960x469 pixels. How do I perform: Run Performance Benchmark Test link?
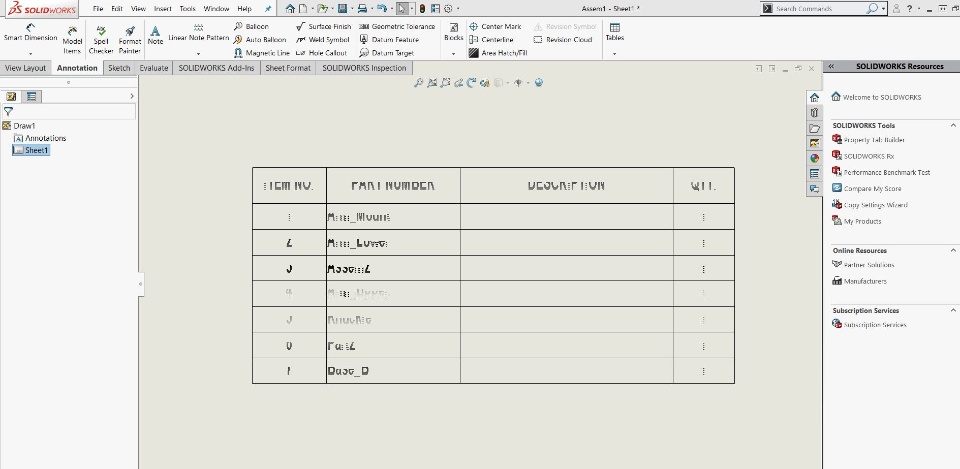click(x=881, y=172)
